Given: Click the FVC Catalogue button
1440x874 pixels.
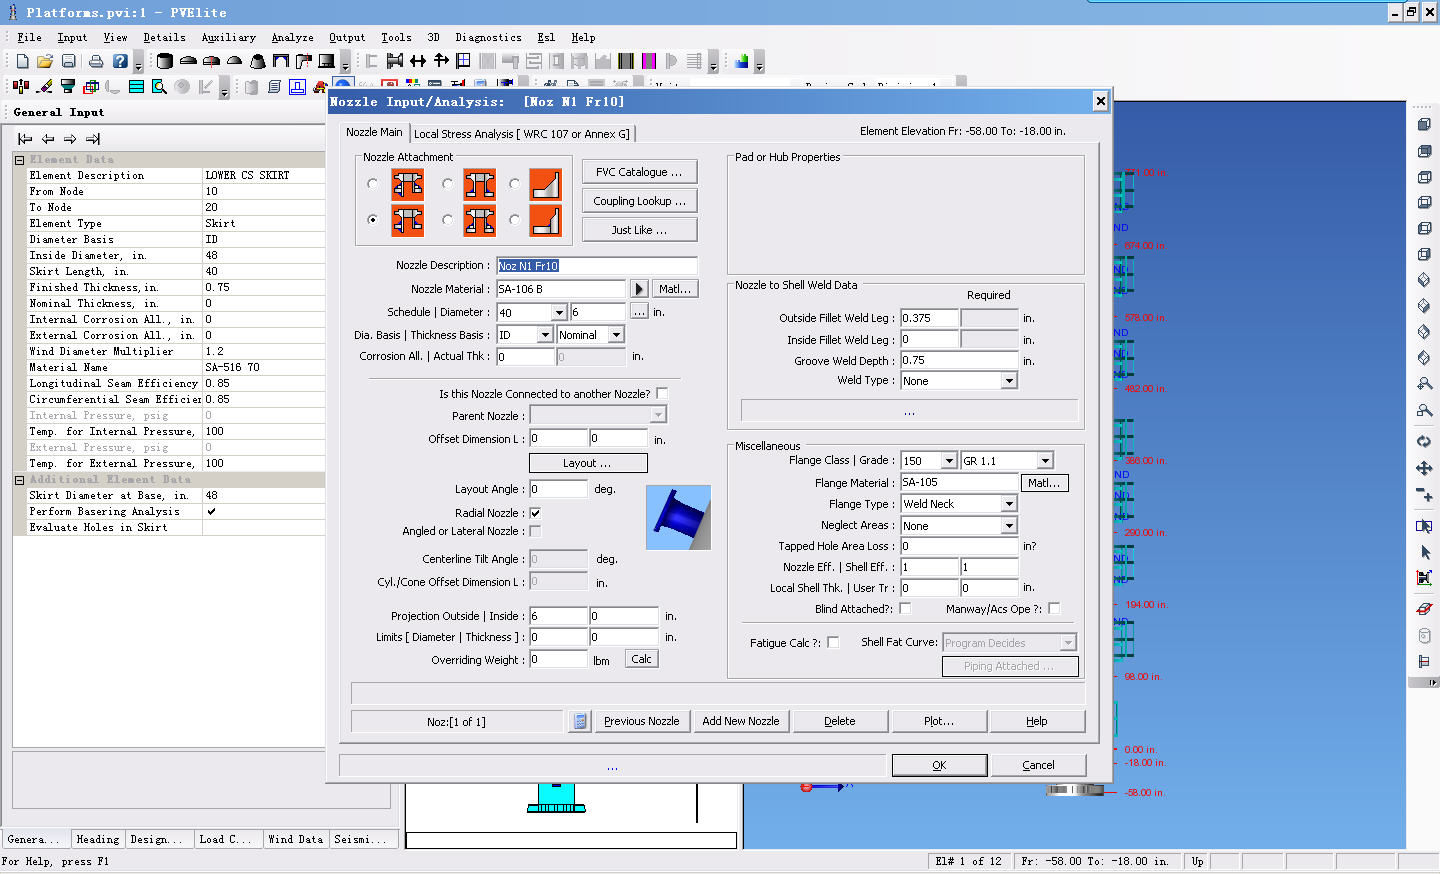Looking at the screenshot, I should click(639, 172).
